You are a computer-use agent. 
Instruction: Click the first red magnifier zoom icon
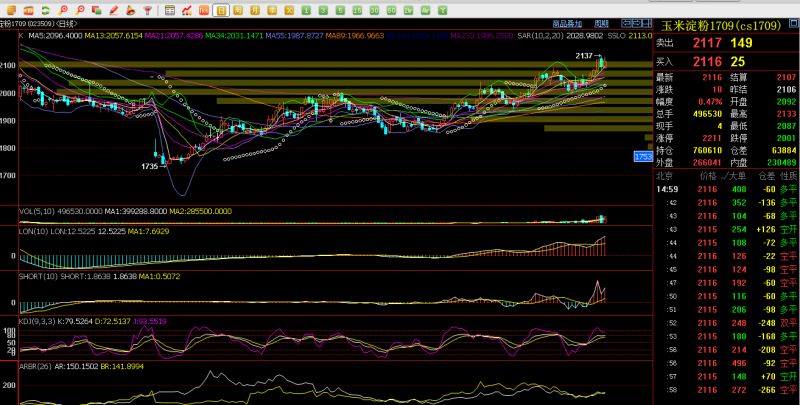tap(63, 10)
